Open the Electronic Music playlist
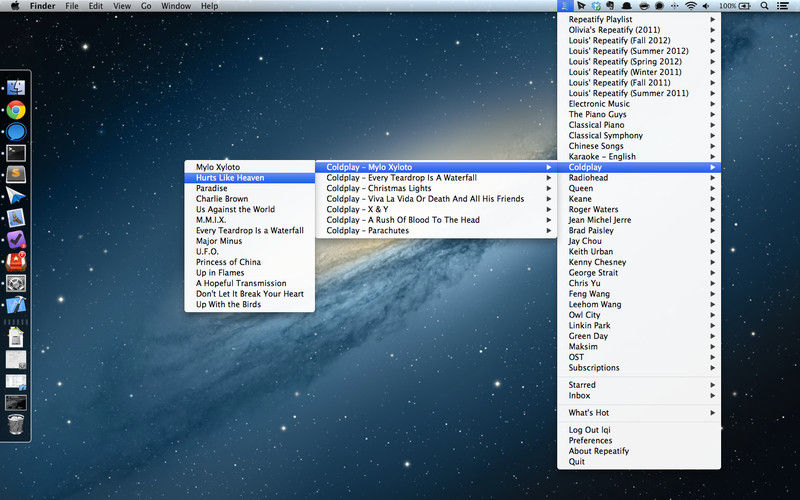Viewport: 800px width, 500px height. pos(639,104)
